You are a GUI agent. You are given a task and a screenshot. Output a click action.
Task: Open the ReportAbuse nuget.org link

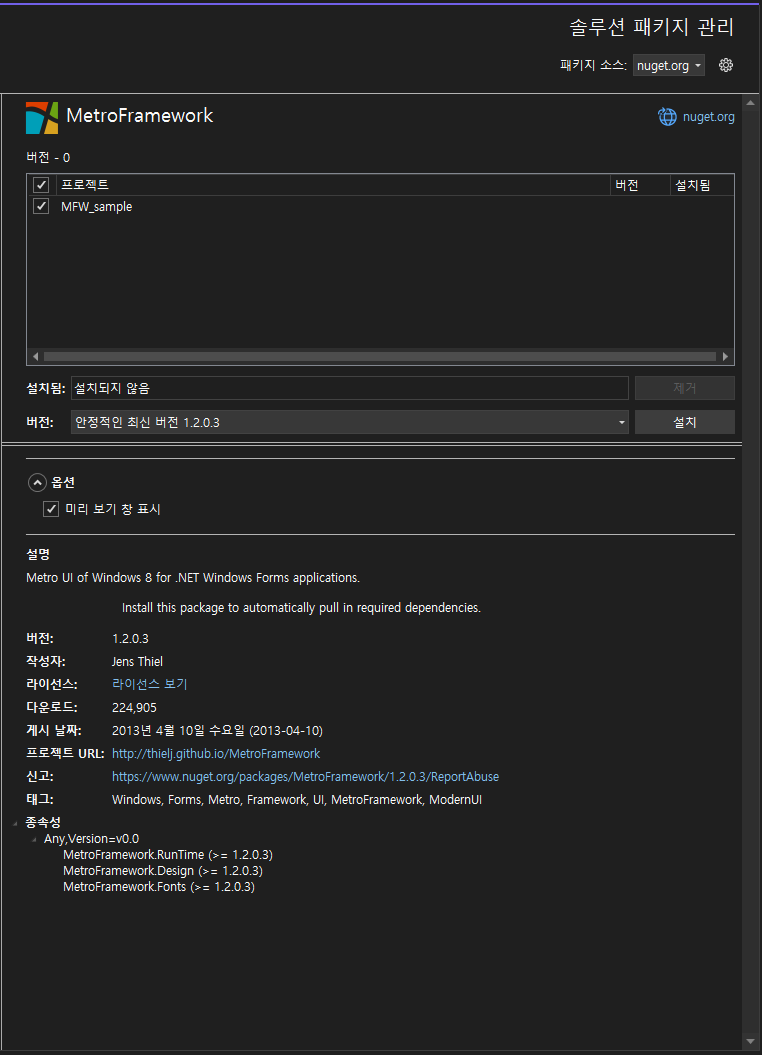point(305,776)
